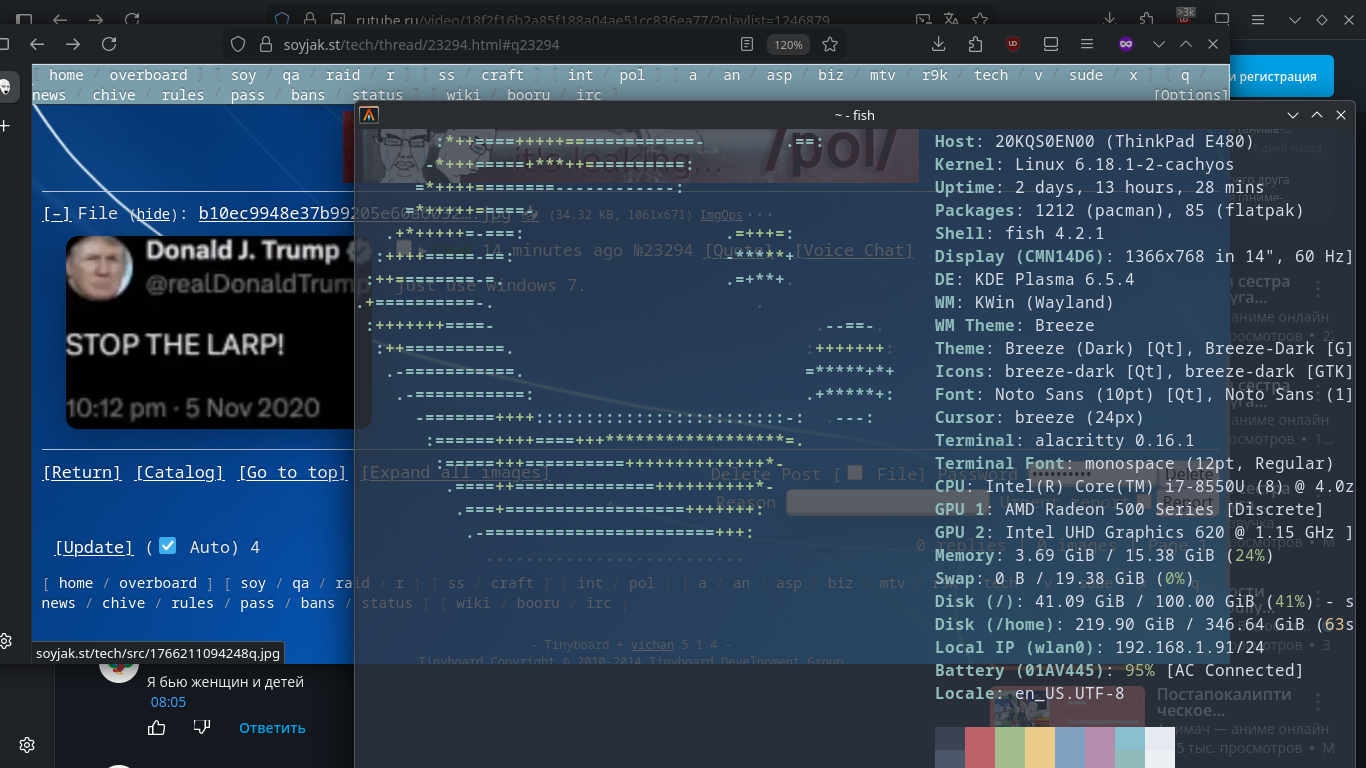This screenshot has width=1366, height=768.
Task: Go to the tech board in top navigation
Action: [x=990, y=75]
